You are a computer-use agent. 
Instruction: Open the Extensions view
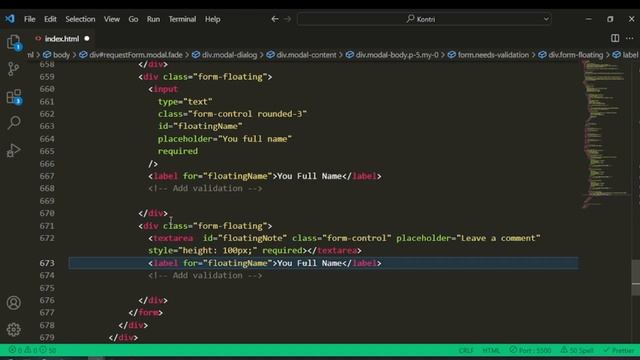[14, 97]
